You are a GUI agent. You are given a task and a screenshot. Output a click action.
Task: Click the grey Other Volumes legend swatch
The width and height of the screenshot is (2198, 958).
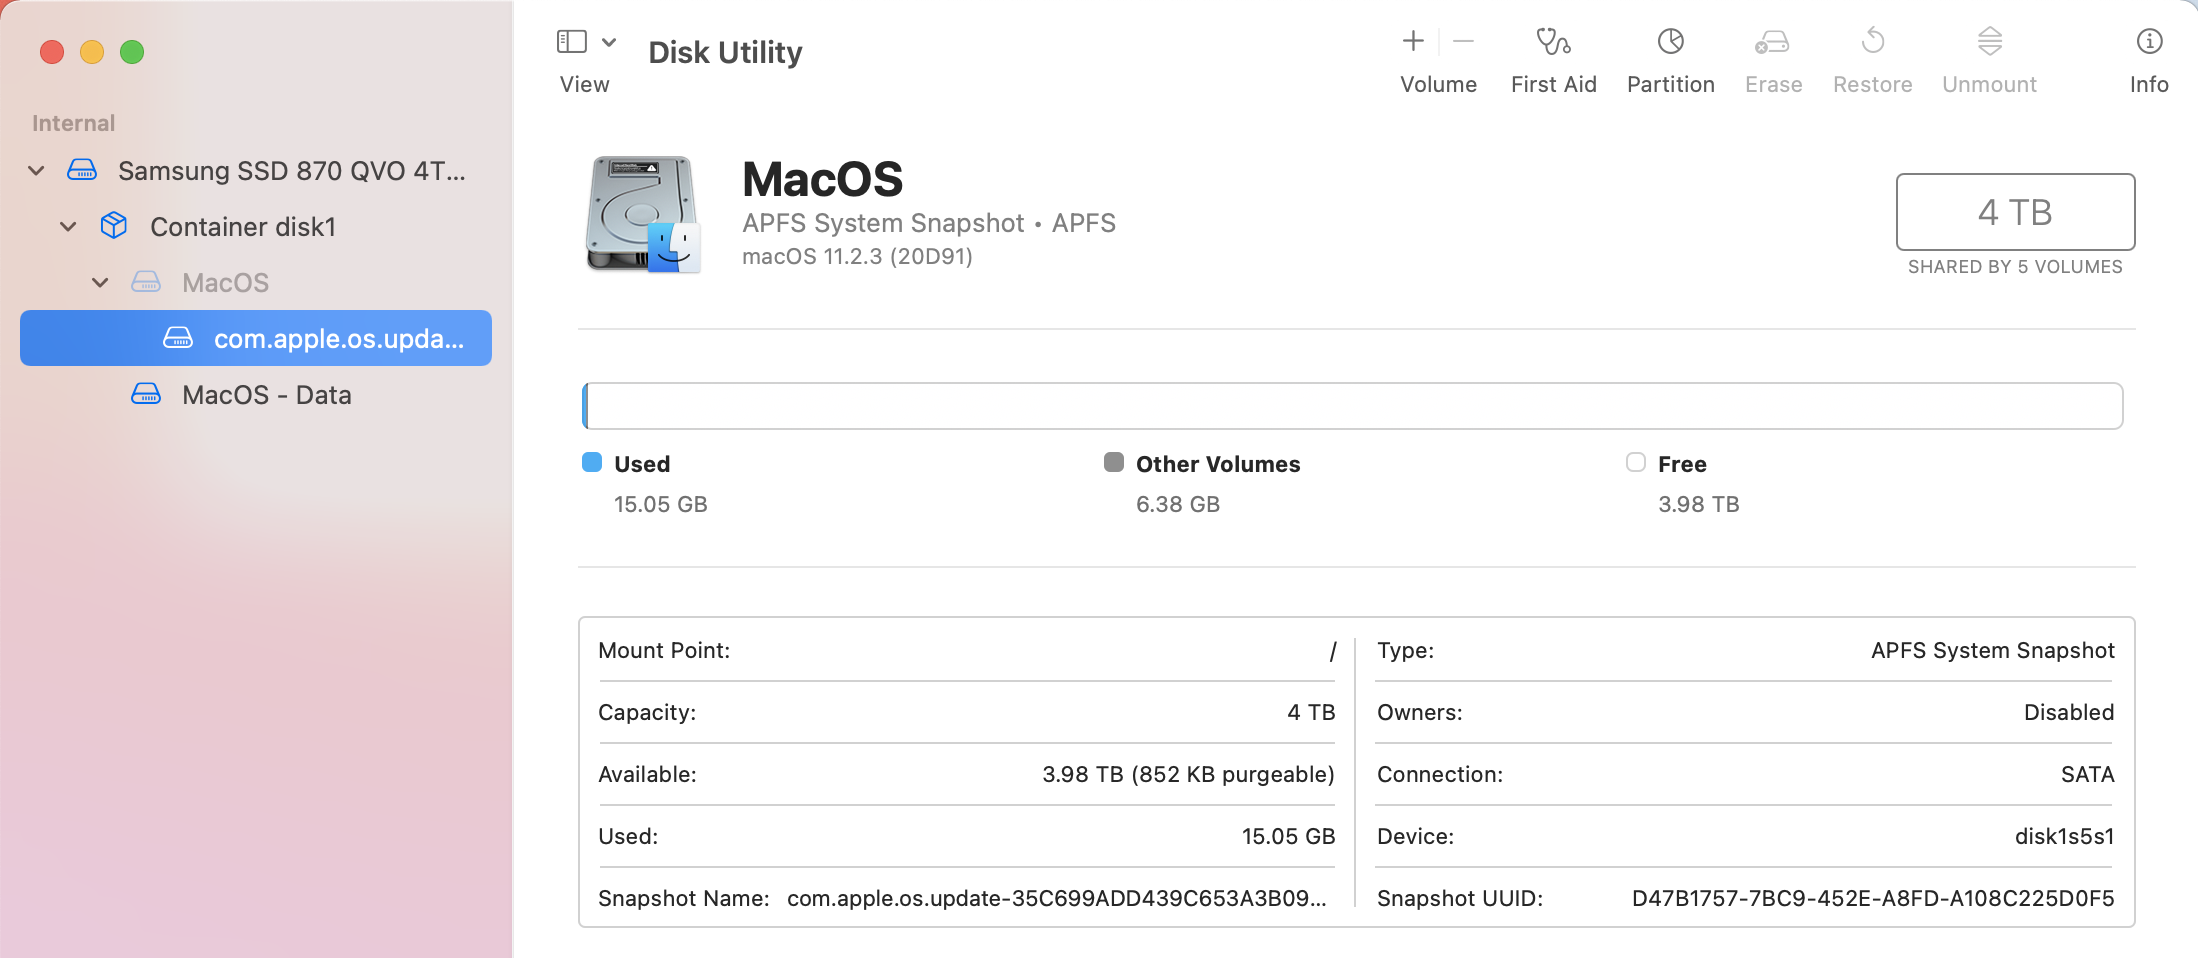click(x=1114, y=462)
